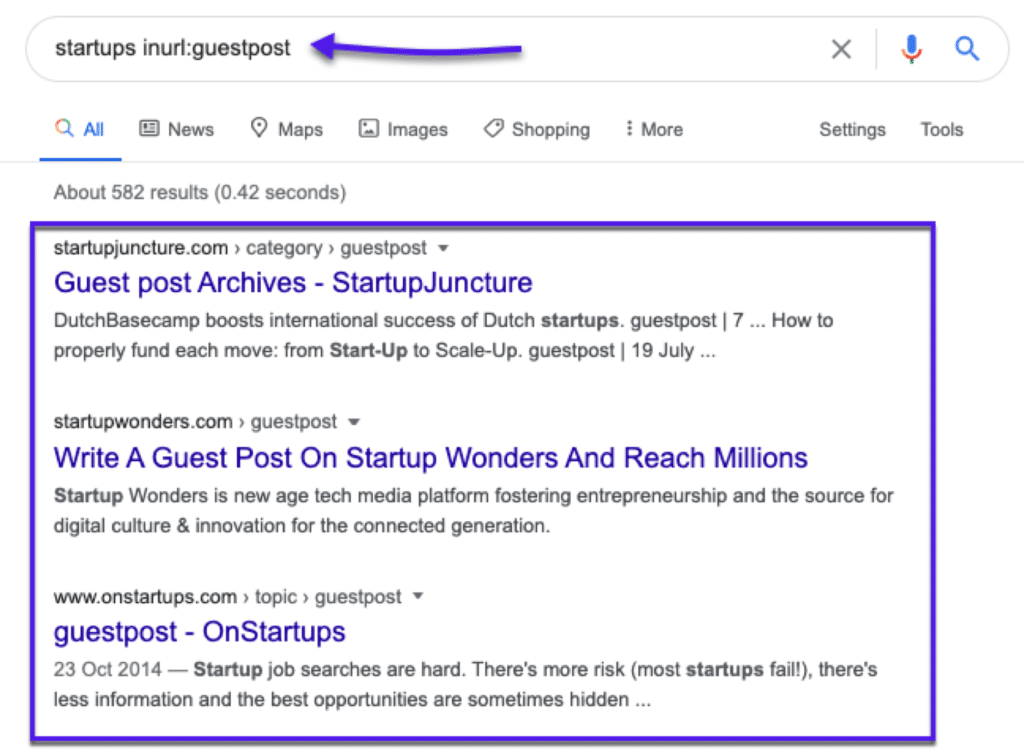Open search Tools menu
This screenshot has width=1024, height=752.
[x=941, y=129]
